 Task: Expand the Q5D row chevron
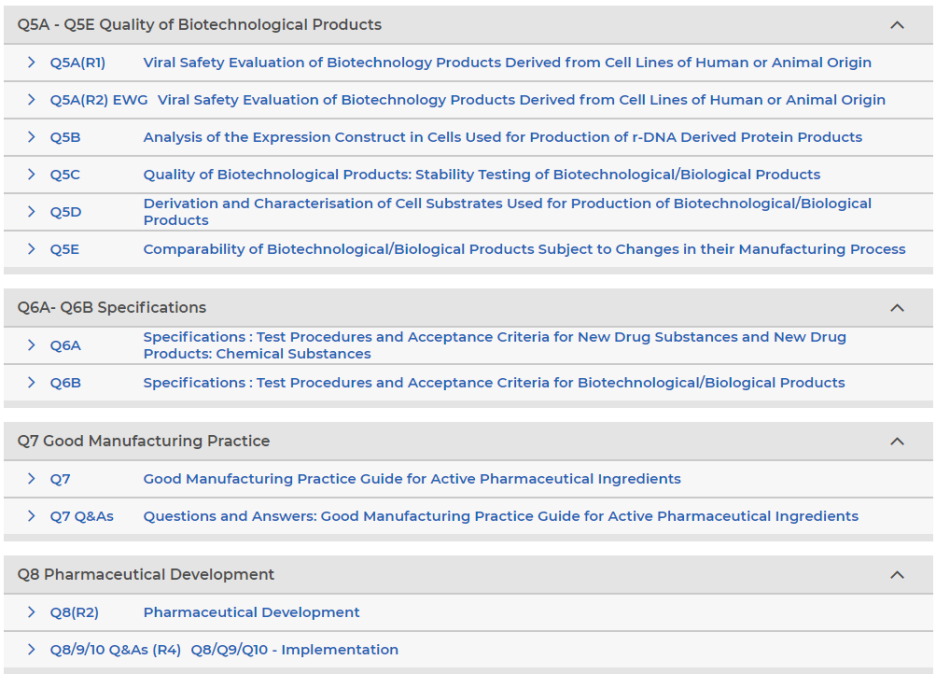point(32,211)
